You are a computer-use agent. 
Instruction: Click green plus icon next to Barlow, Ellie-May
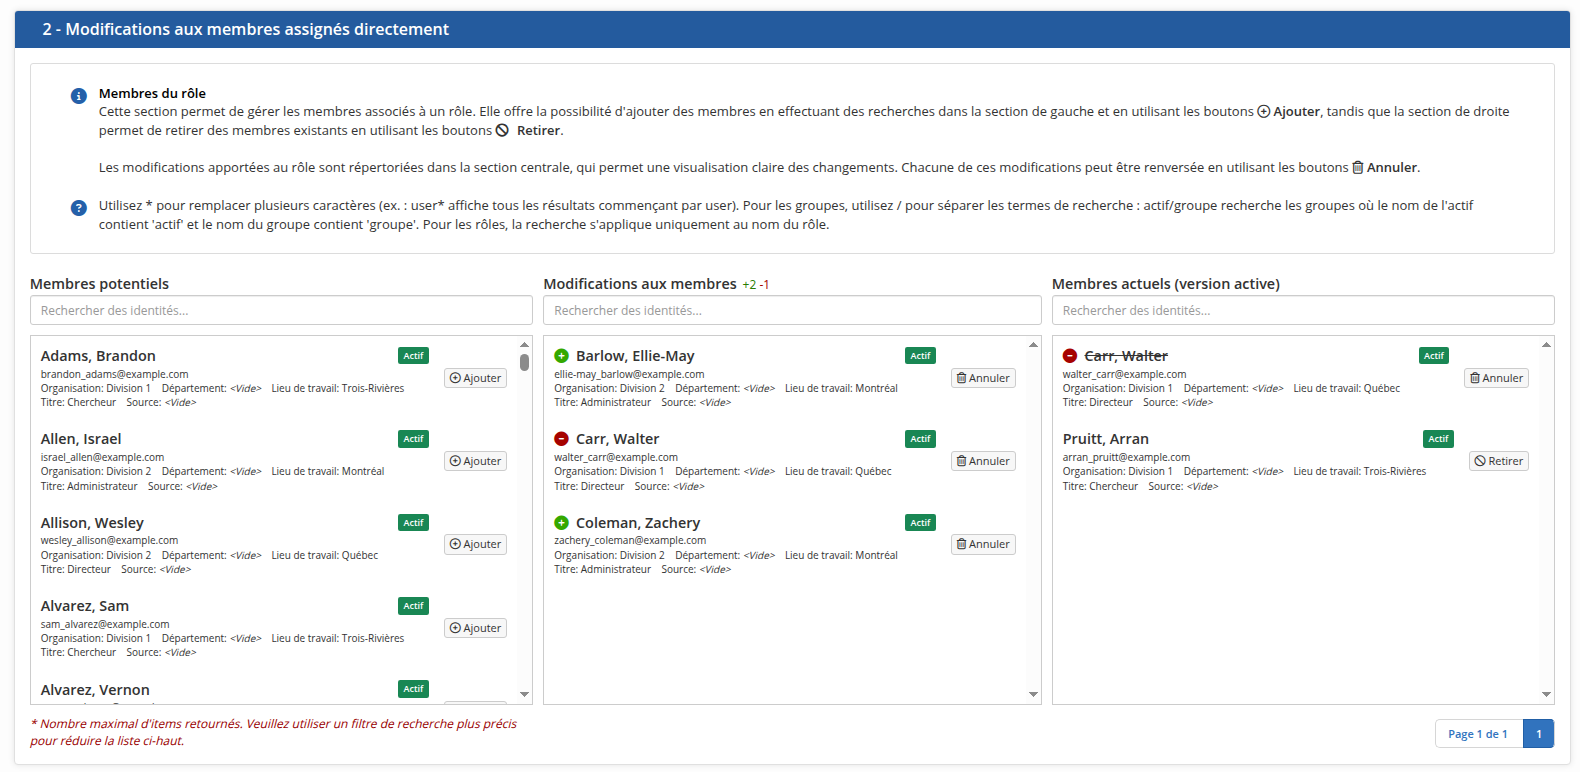561,356
